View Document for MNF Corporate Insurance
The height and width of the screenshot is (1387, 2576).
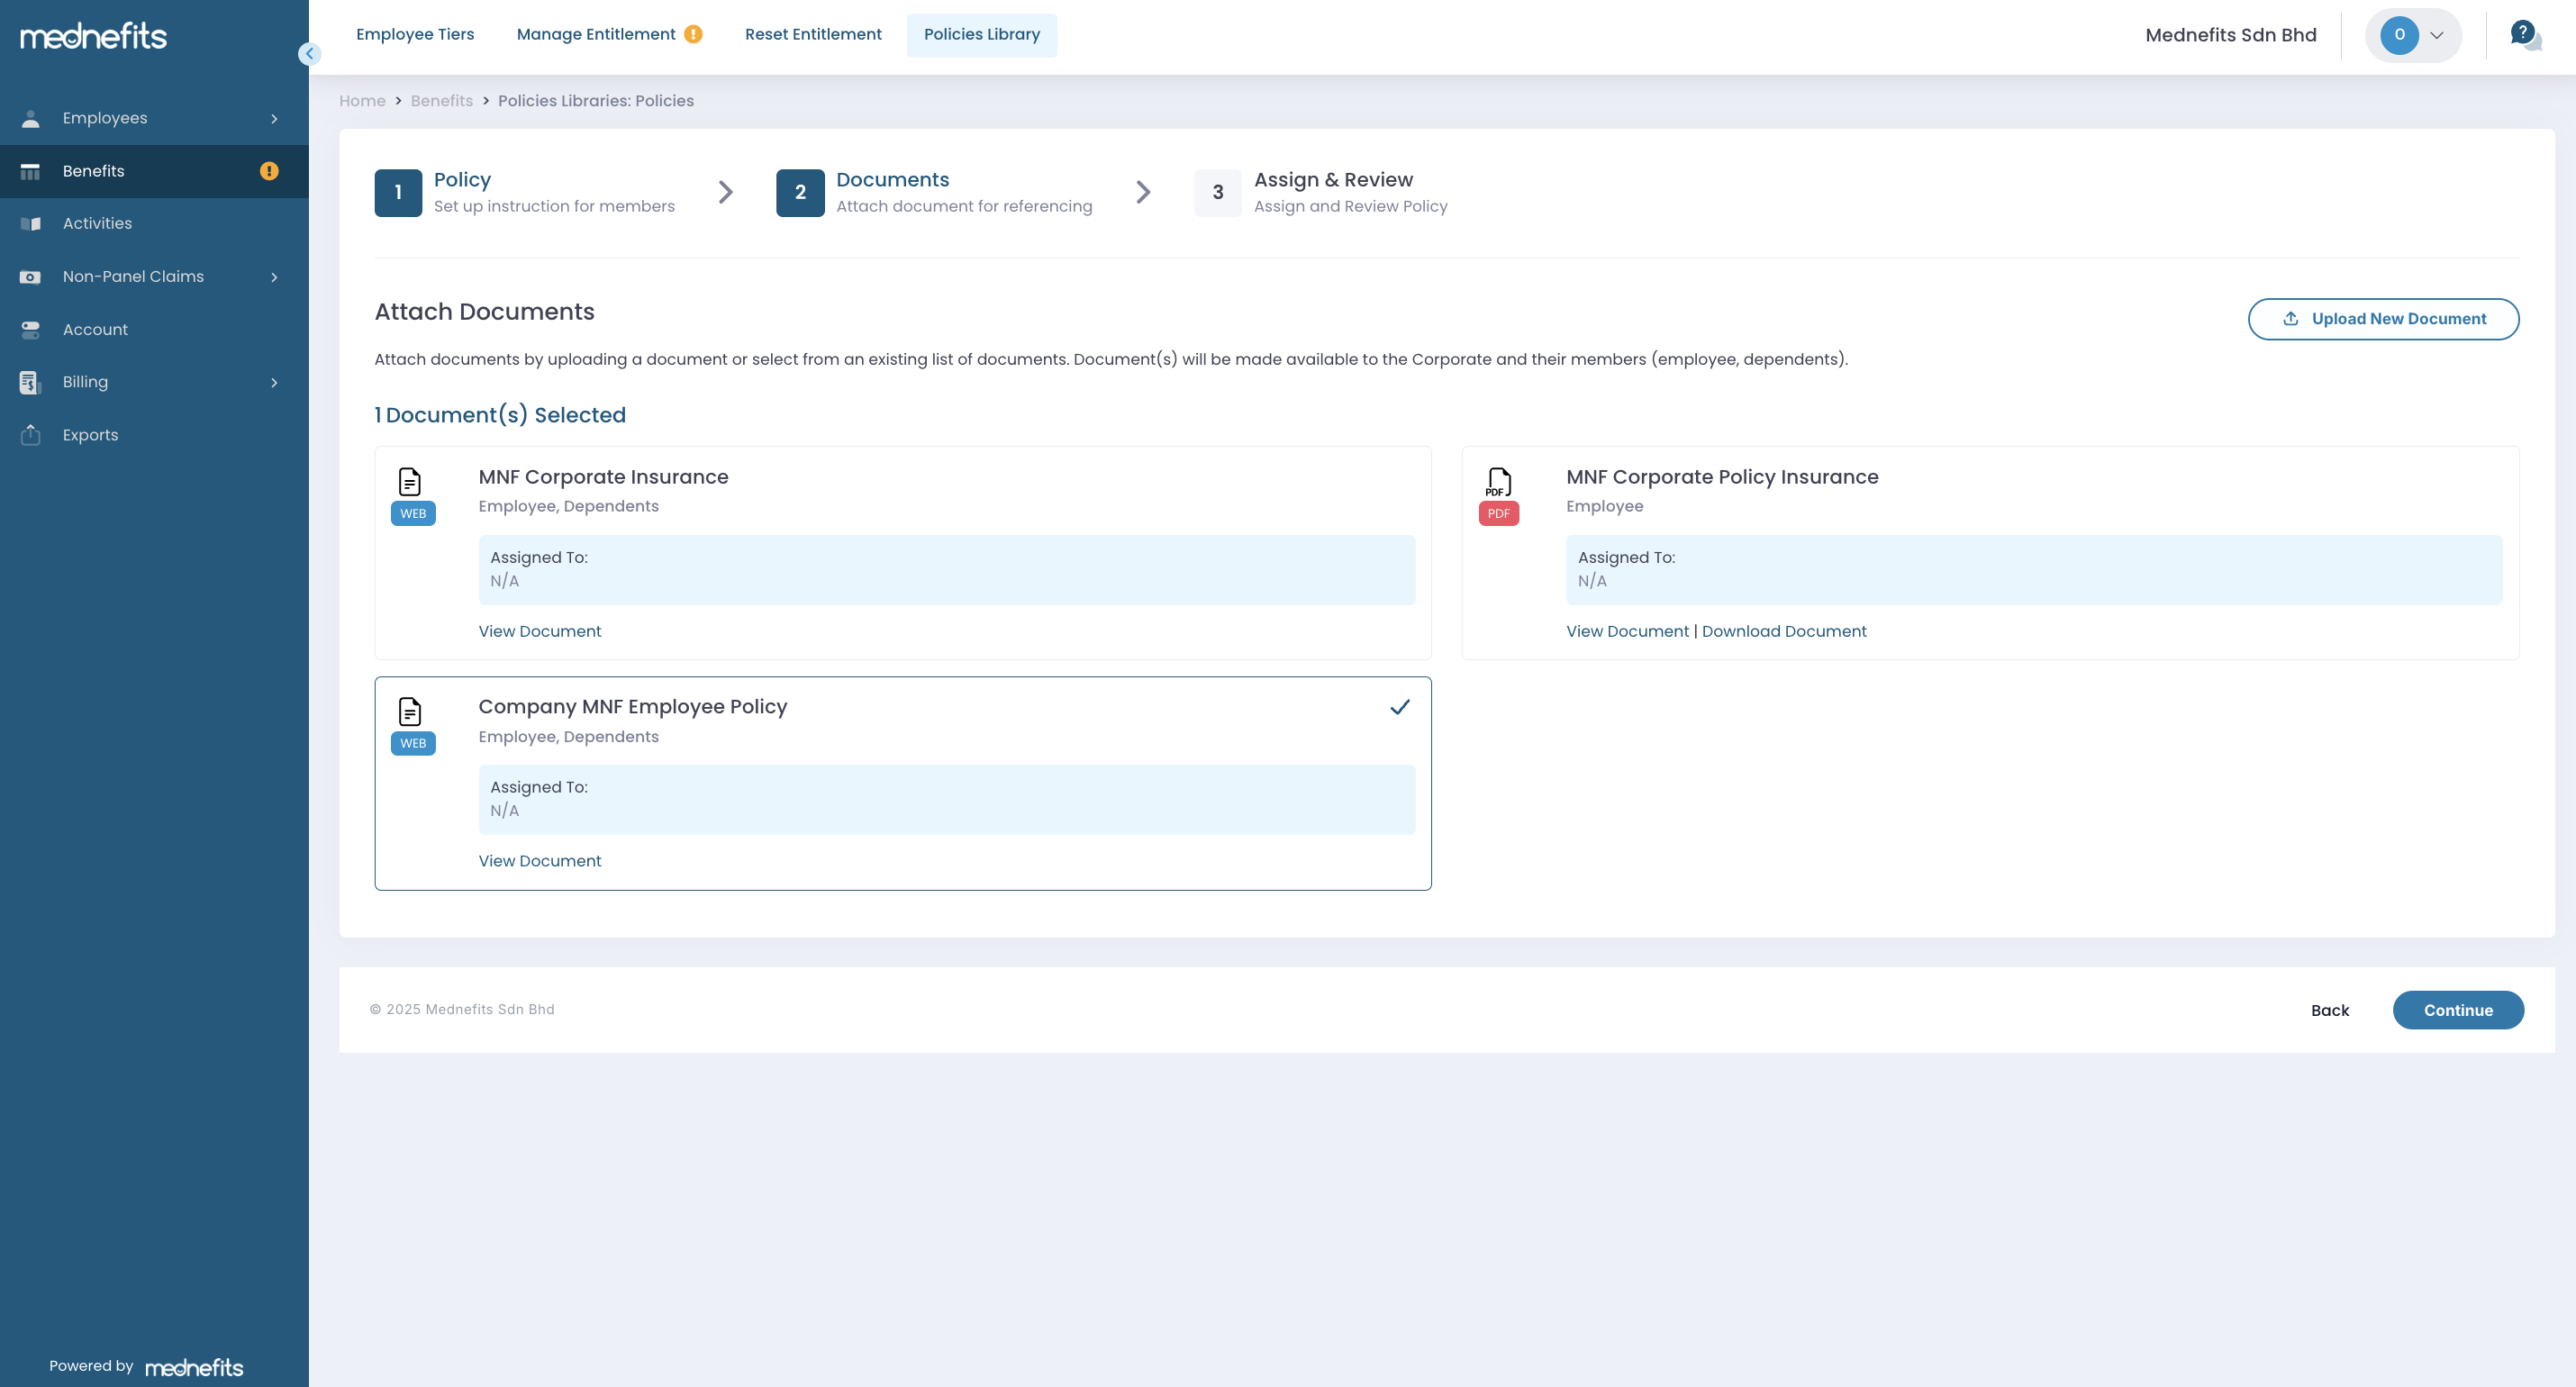coord(540,632)
